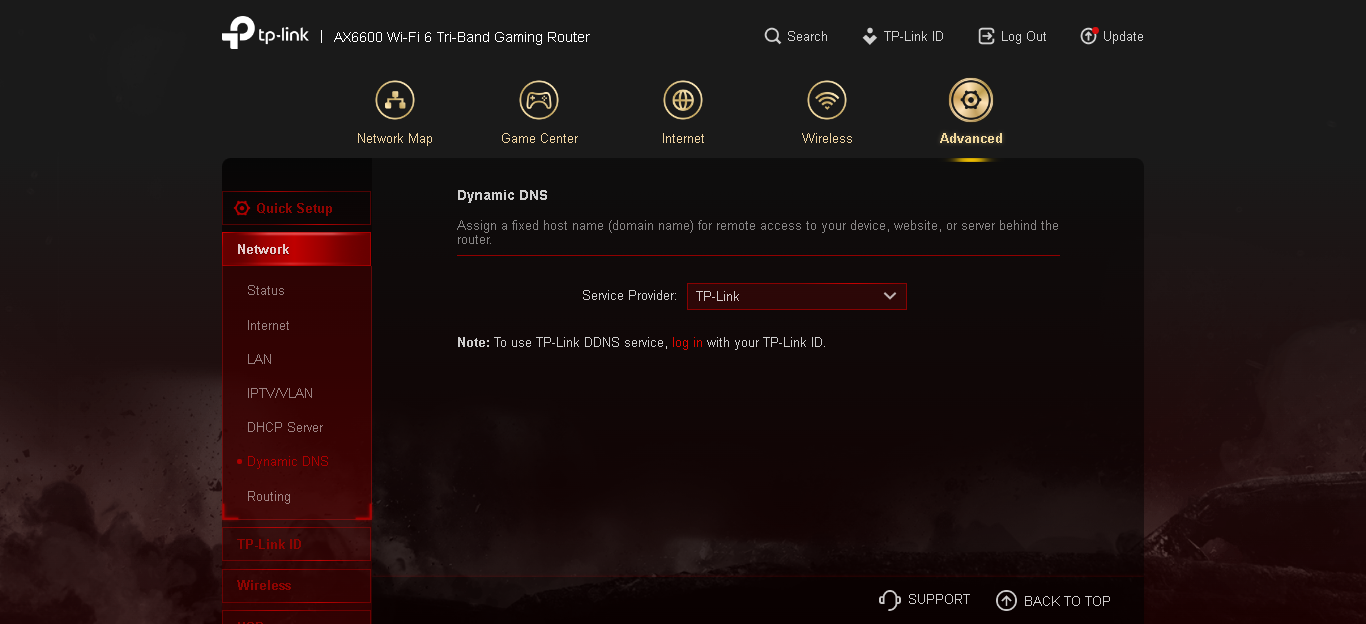This screenshot has height=624, width=1366.
Task: Click the tp-link logo
Action: [265, 32]
